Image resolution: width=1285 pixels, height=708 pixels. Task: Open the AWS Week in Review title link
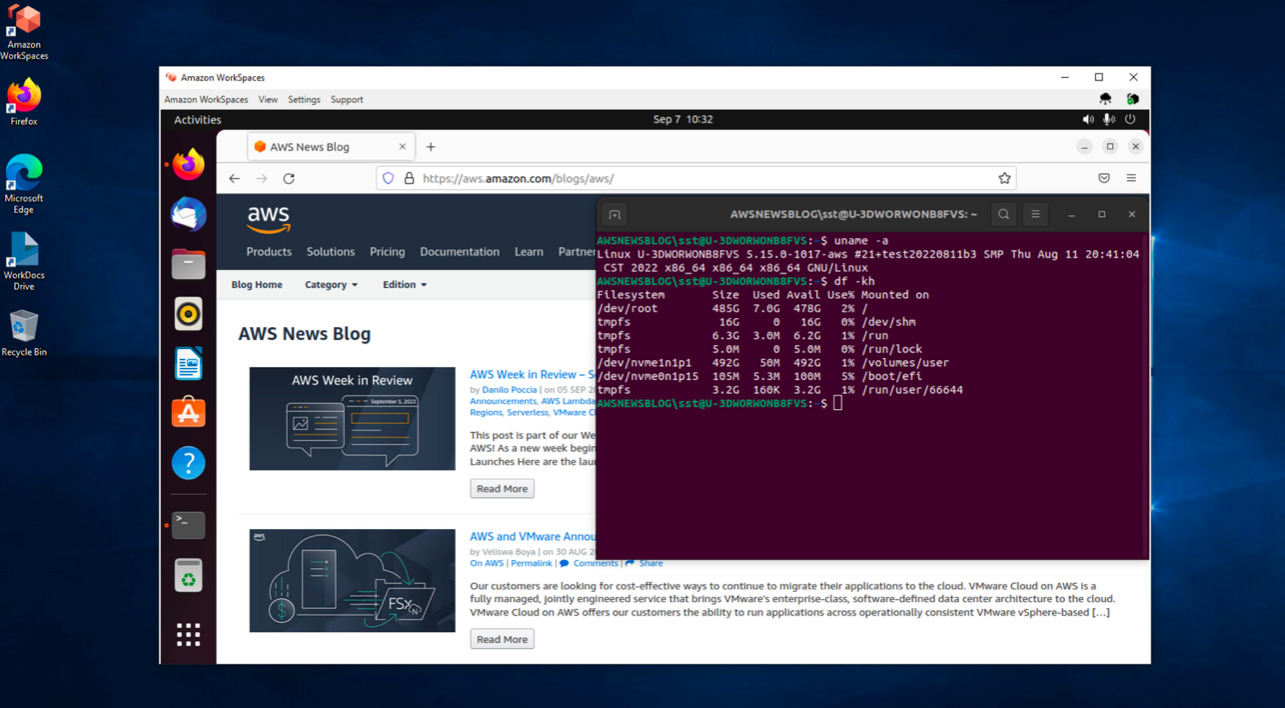pos(532,374)
